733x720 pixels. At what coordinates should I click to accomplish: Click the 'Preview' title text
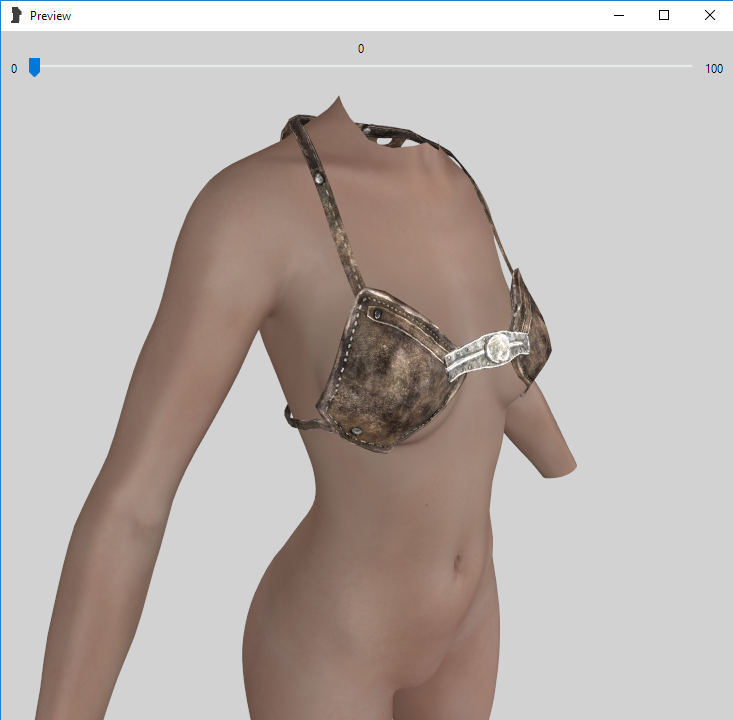[50, 16]
